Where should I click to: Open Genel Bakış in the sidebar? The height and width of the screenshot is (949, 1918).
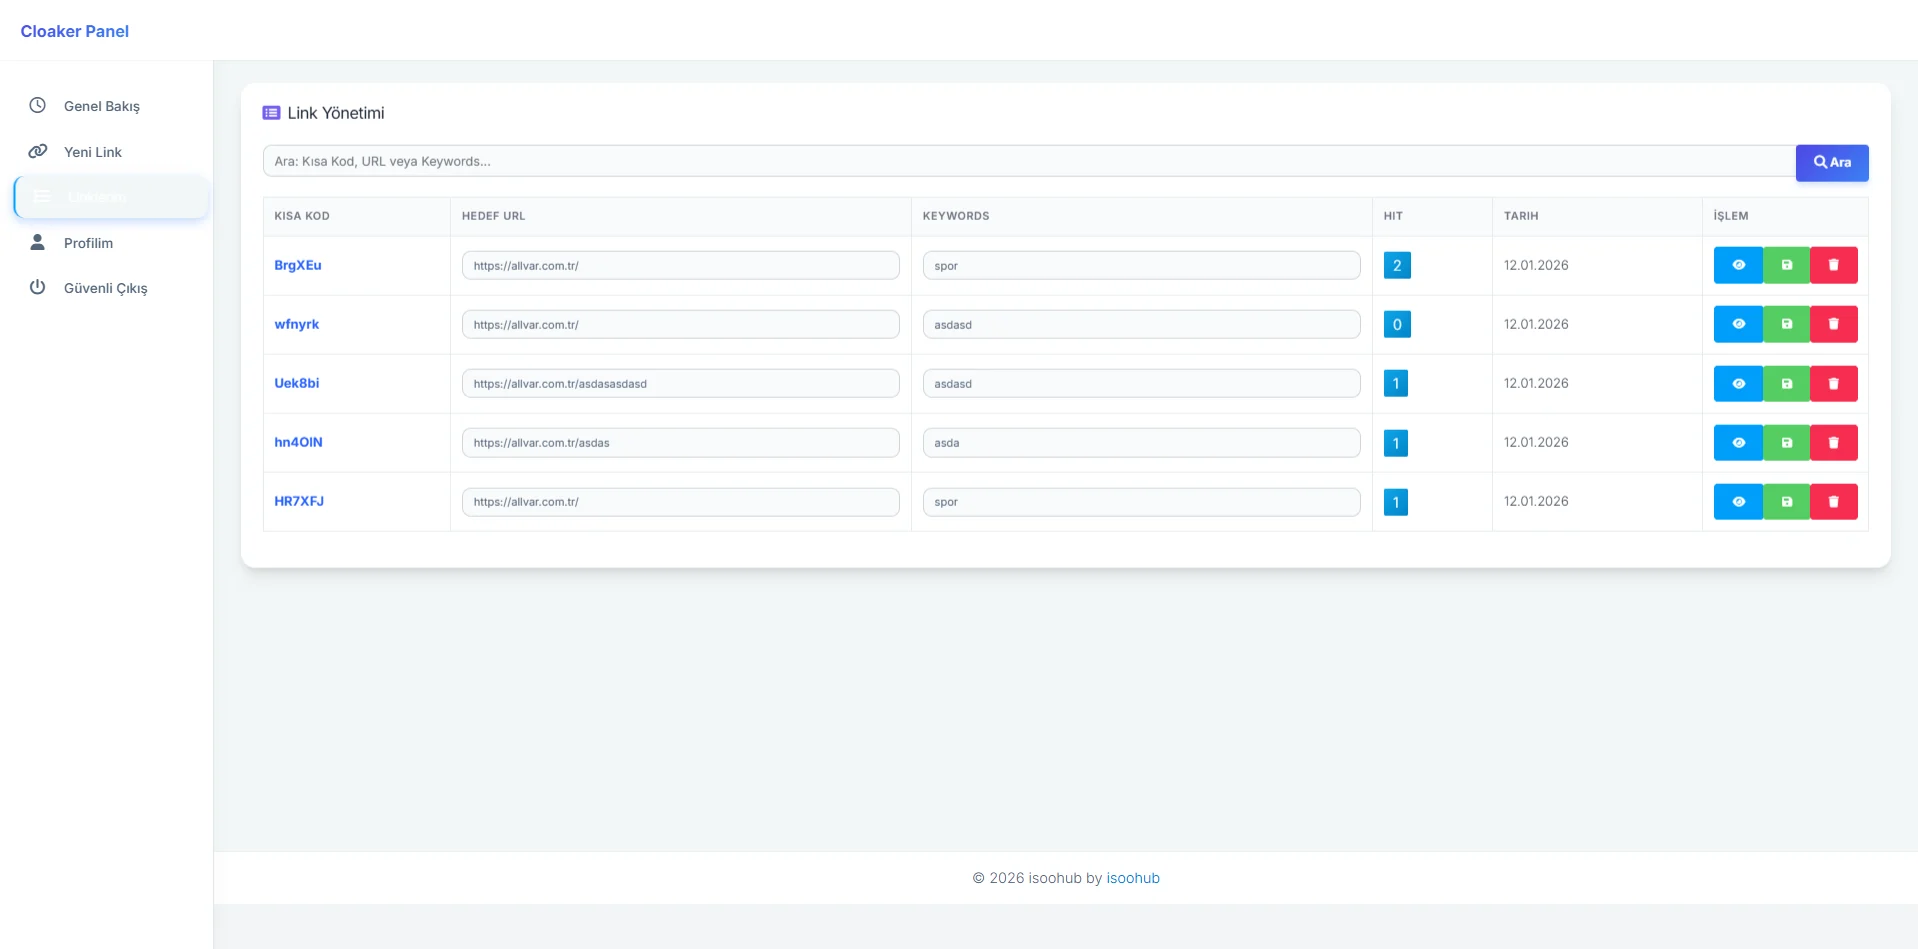101,106
